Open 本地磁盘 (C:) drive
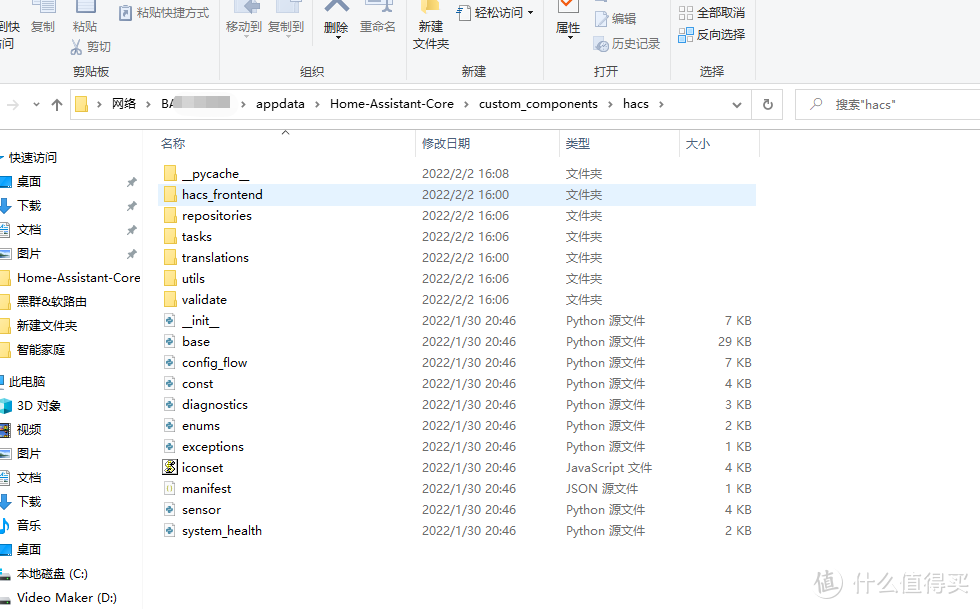Viewport: 980px width, 609px height. (x=52, y=574)
